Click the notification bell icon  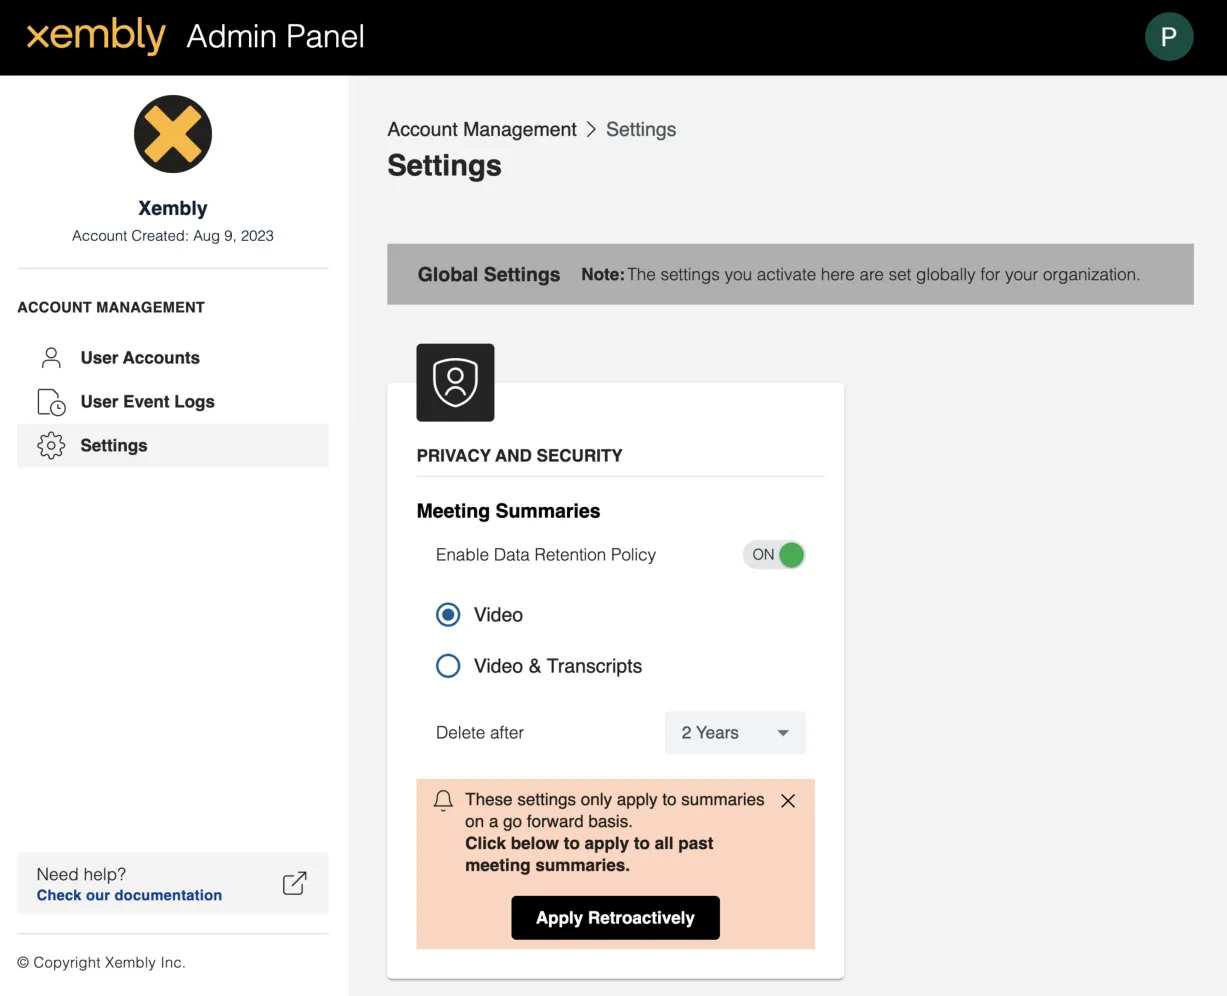click(443, 800)
